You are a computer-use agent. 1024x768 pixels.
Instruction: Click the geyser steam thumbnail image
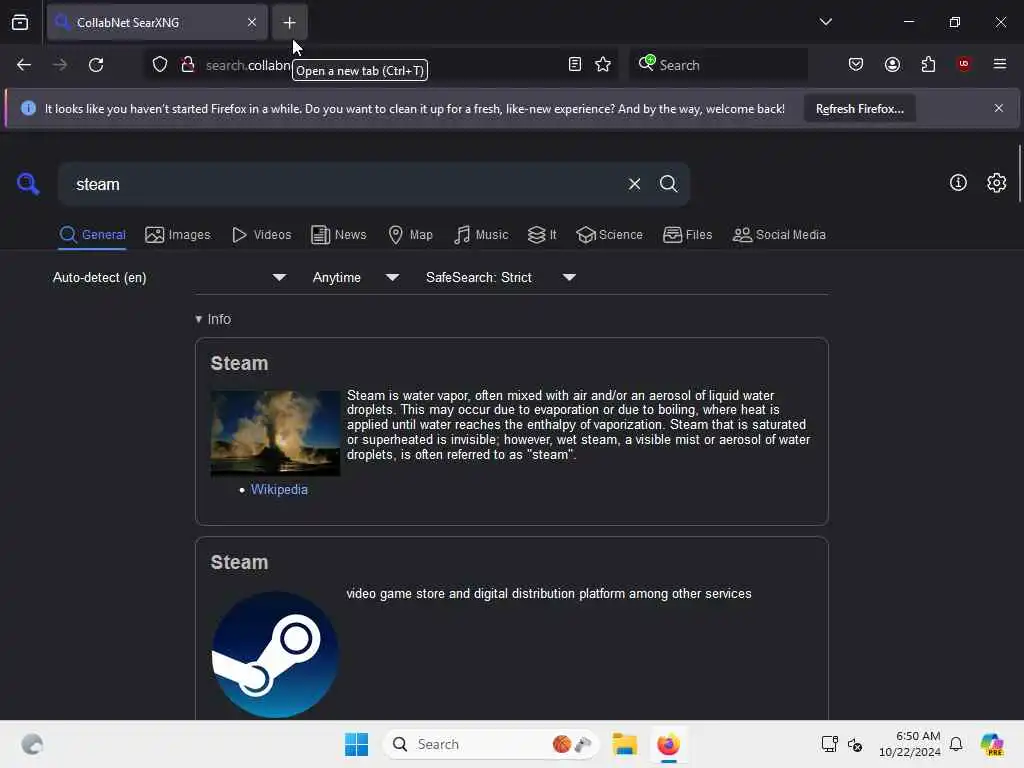tap(275, 433)
